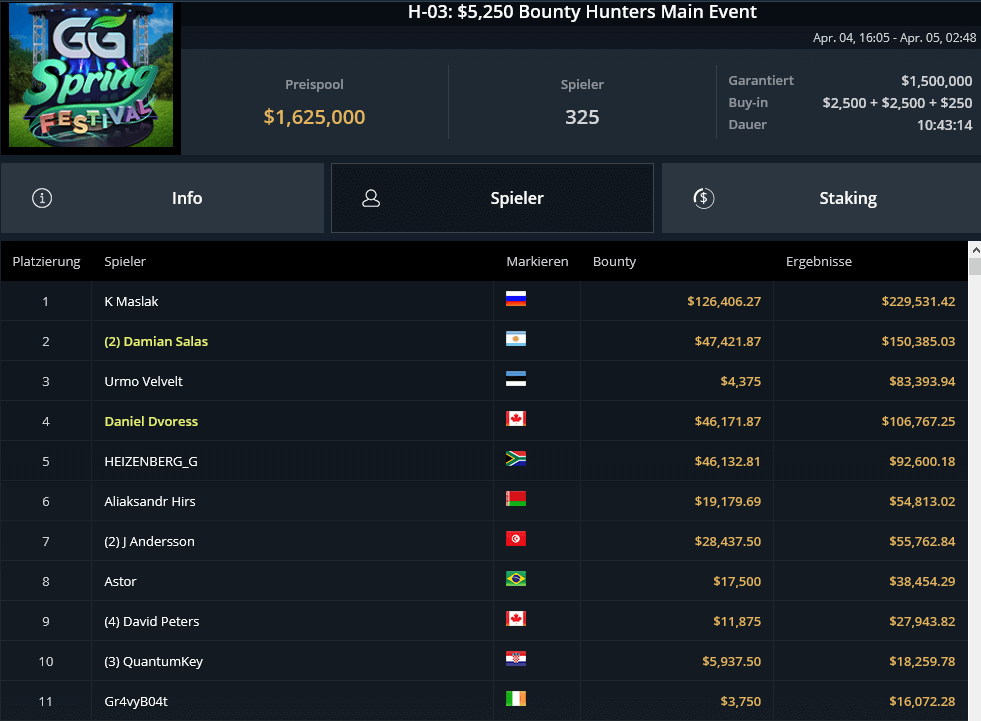The image size is (981, 721).
Task: Select player K Maslak
Action: (131, 302)
